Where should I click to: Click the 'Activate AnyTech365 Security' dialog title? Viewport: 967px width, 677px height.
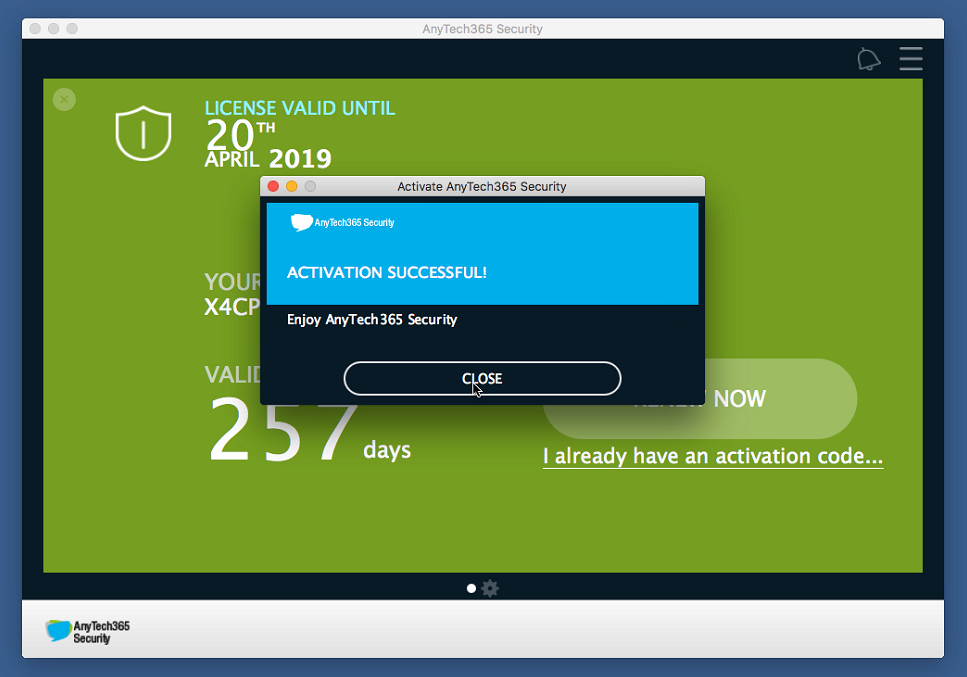click(482, 186)
